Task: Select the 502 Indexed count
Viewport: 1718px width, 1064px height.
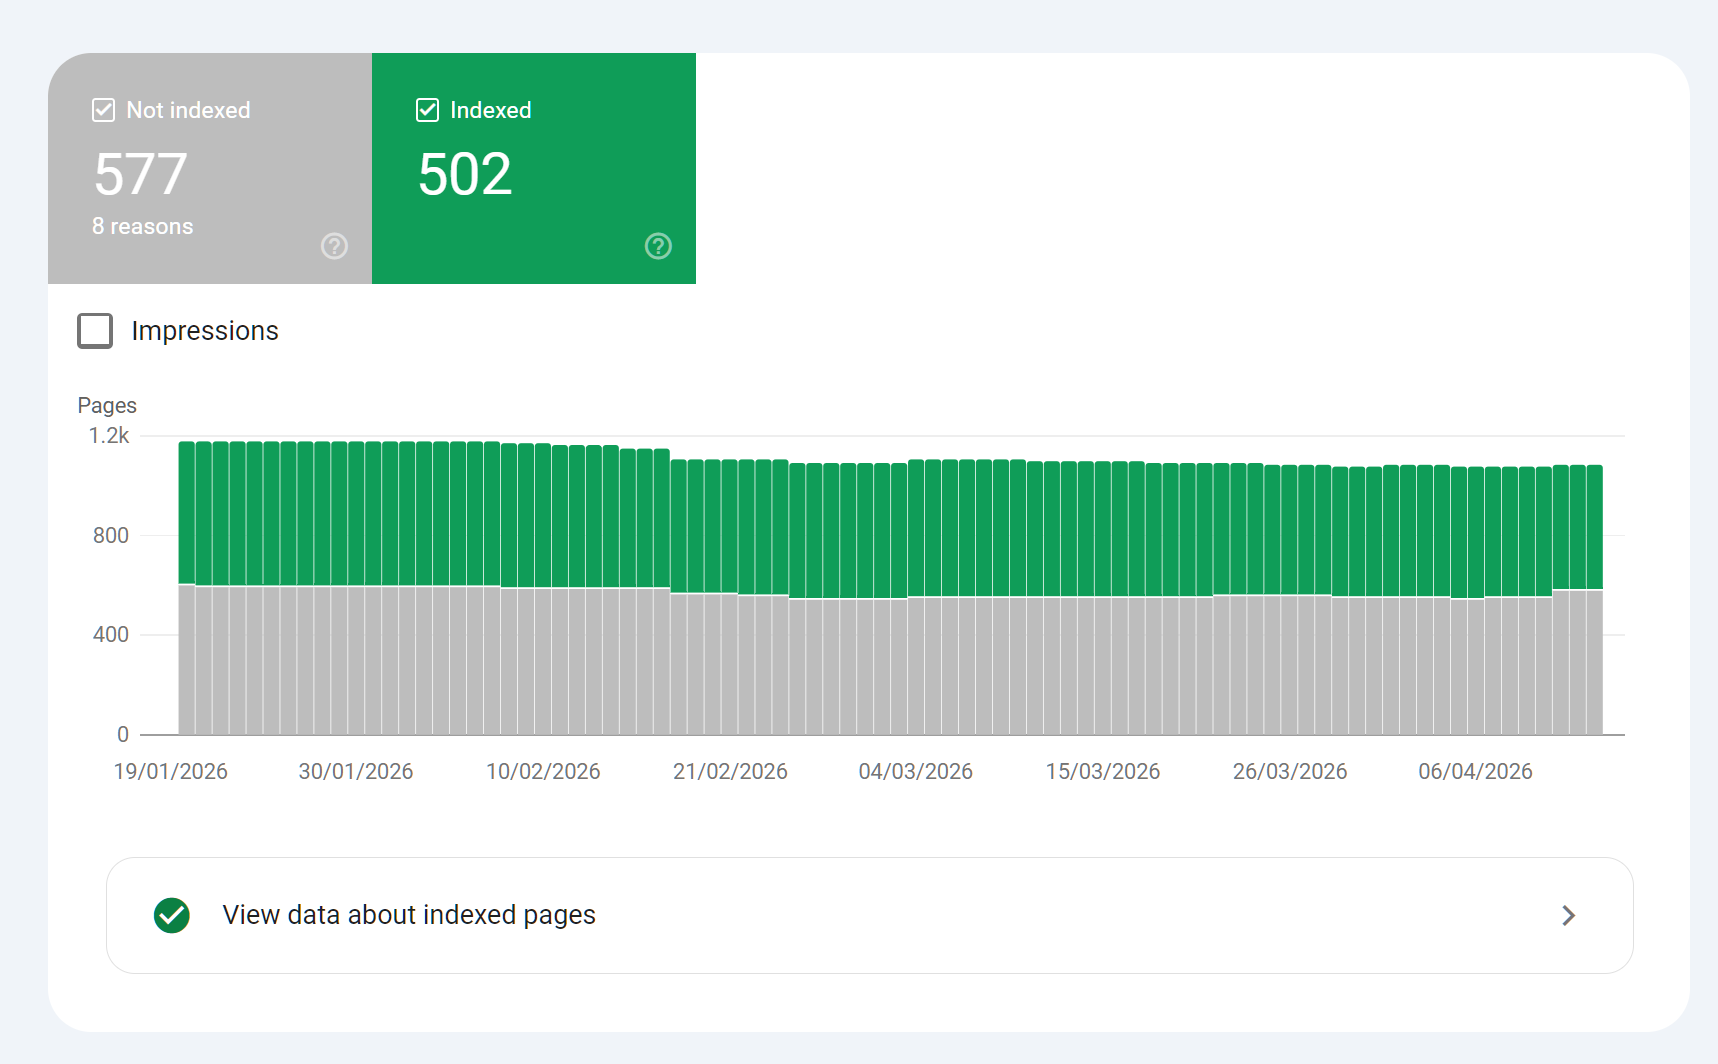Action: 465,175
